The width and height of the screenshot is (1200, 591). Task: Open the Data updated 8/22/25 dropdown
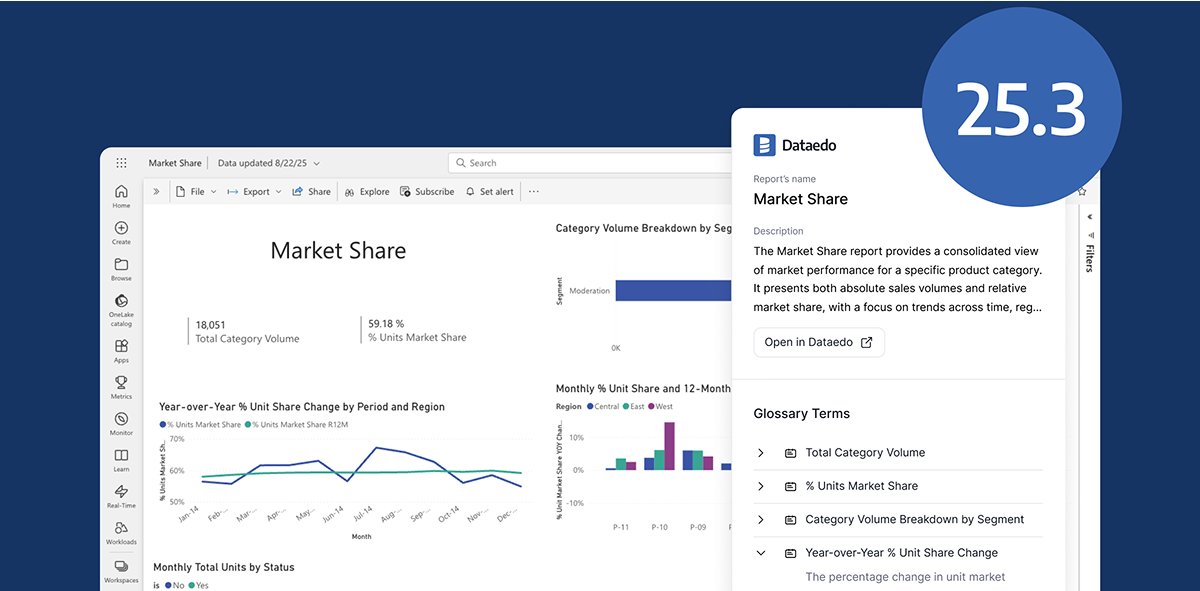[x=267, y=163]
